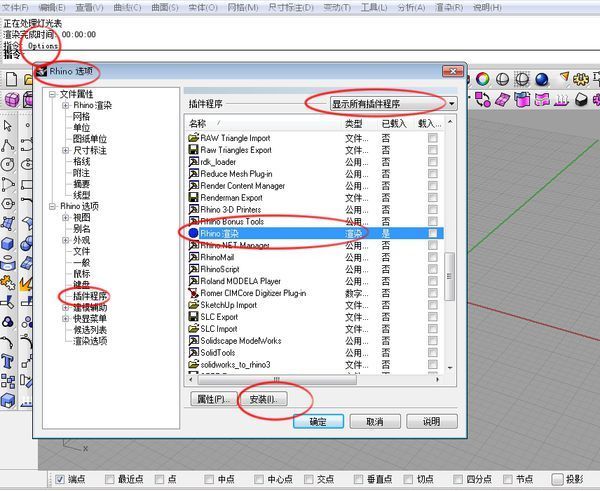Click the vertical scrollbar thumb of plug-in list
The image size is (600, 491).
[450, 276]
